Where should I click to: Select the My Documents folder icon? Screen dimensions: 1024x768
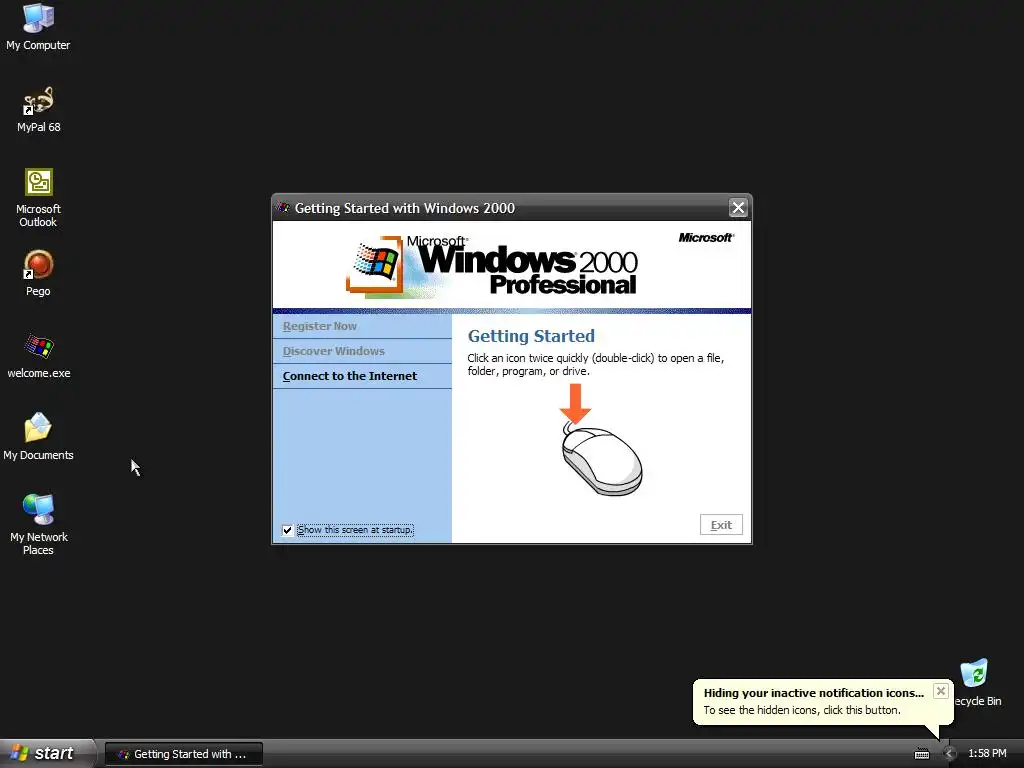tap(38, 436)
